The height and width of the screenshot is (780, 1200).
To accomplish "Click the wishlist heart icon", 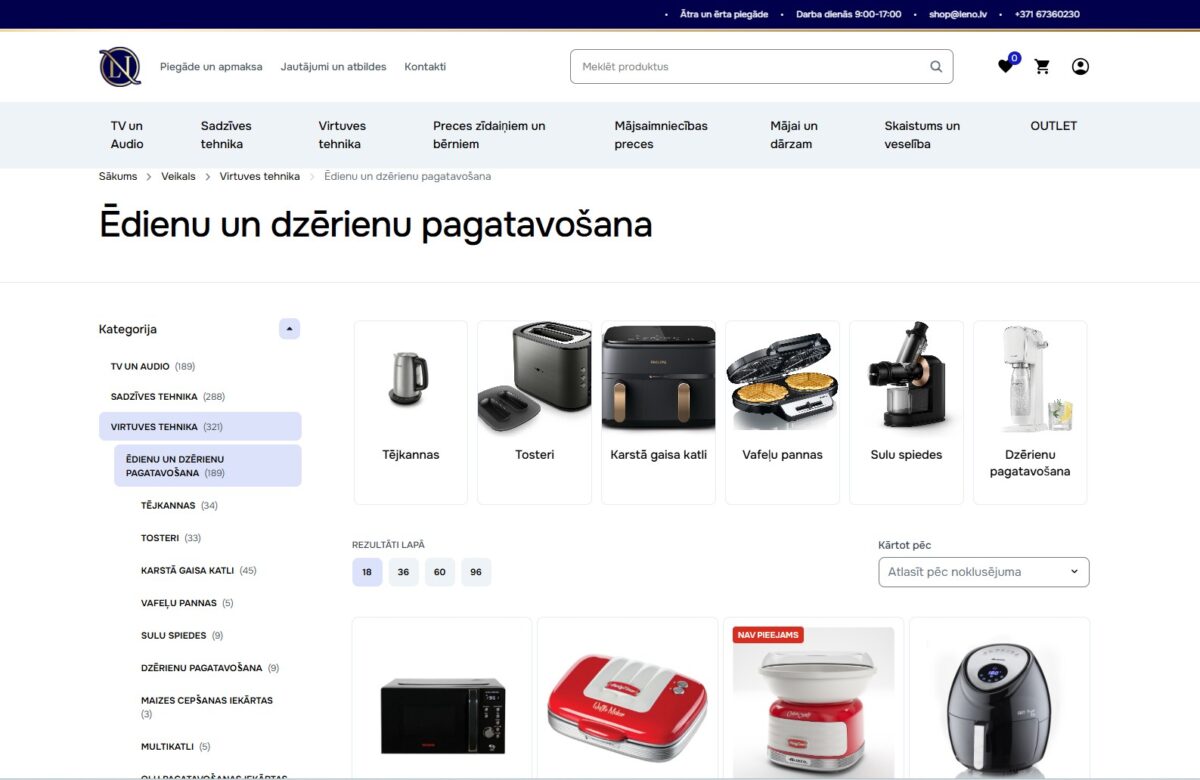I will coord(1005,66).
